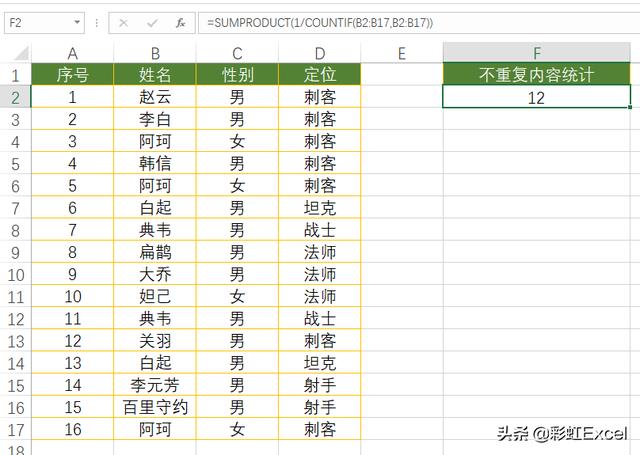Select 白起 in row 14
Viewport: 640px width, 455px height.
point(155,363)
